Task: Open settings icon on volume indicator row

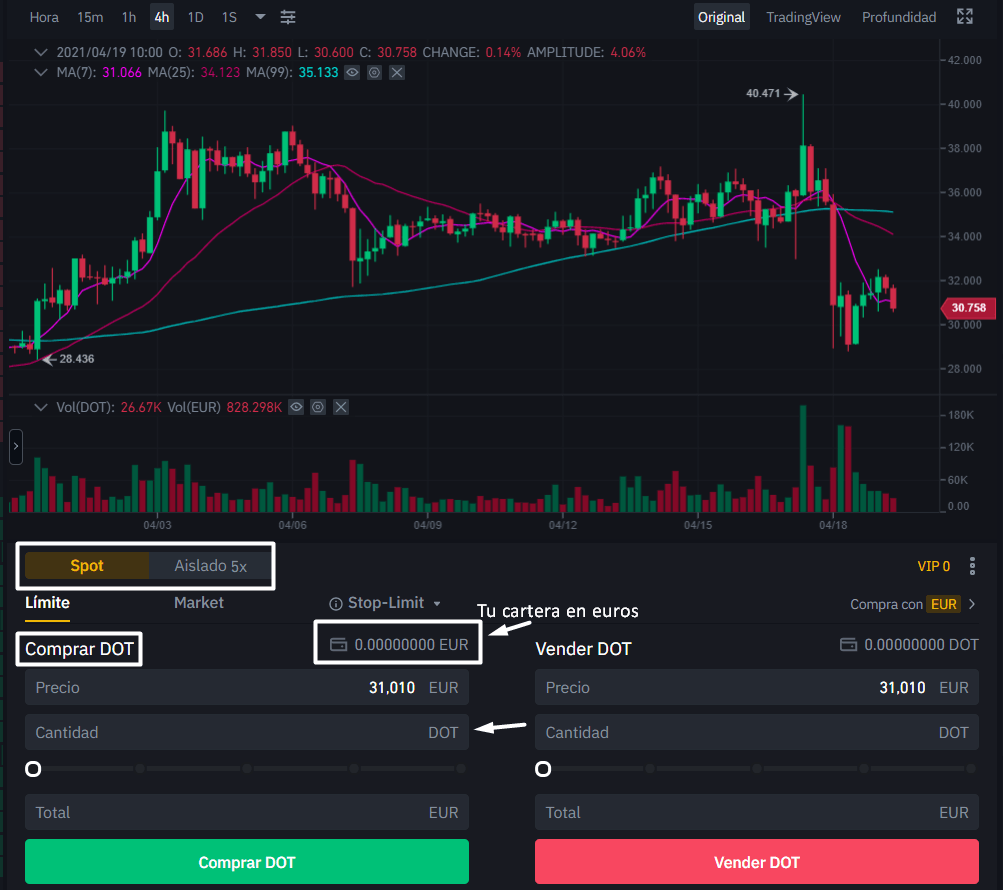Action: click(x=318, y=407)
